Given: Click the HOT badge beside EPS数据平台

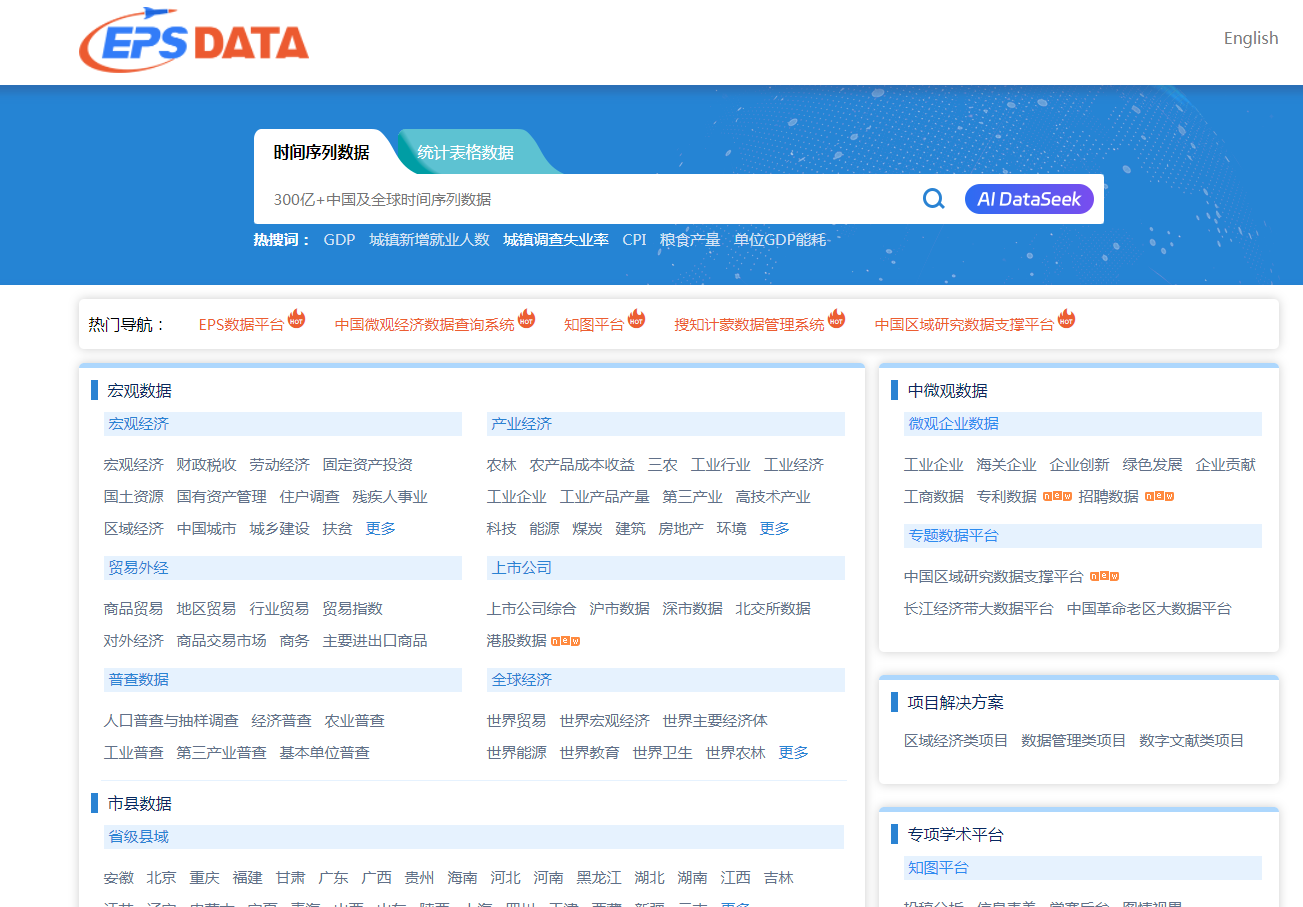Looking at the screenshot, I should (297, 319).
